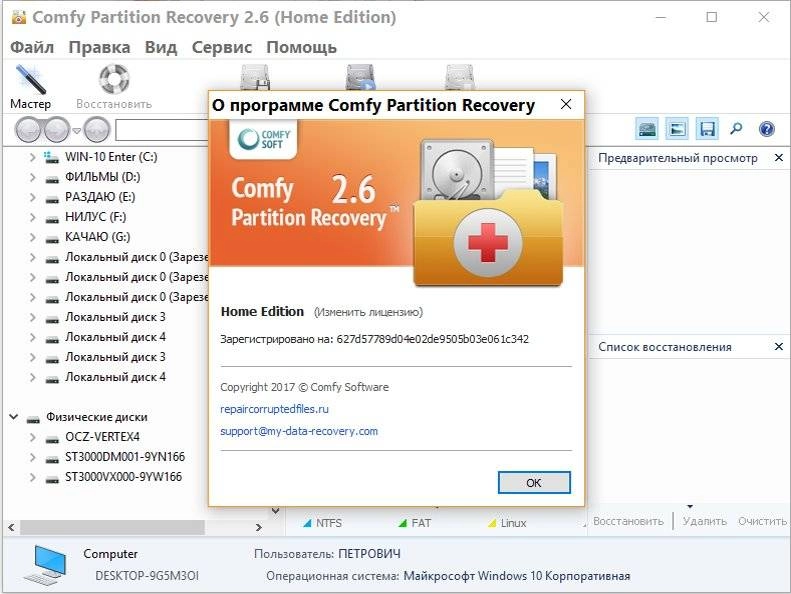Click the WIN-10 Enter (C:) Windows drive icon

pyautogui.click(x=51, y=157)
